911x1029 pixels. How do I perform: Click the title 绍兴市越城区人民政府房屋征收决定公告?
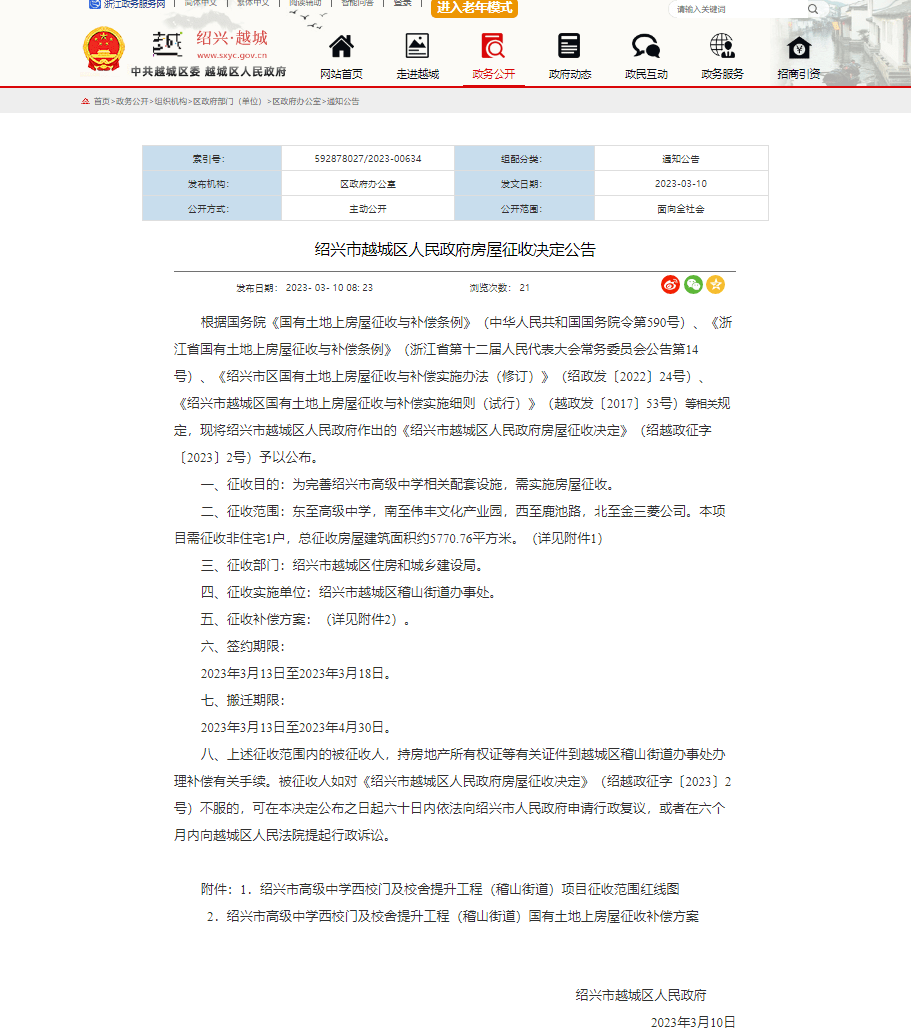tap(455, 249)
